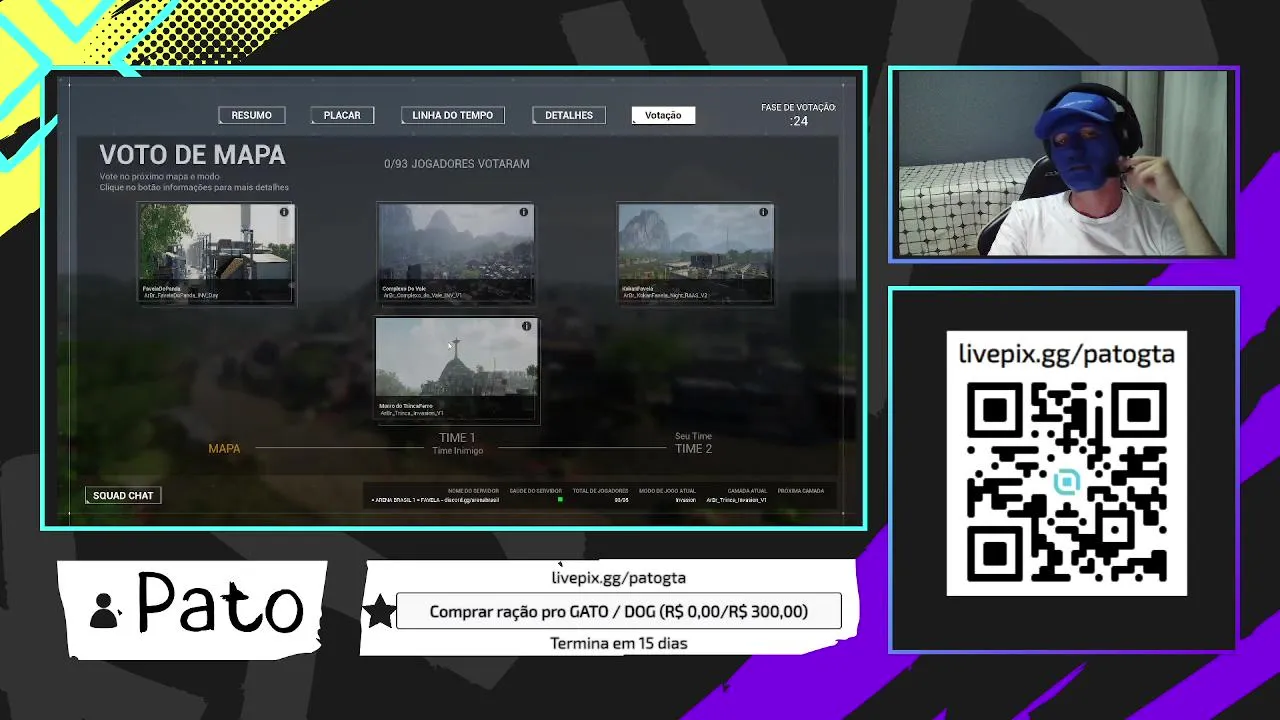
Task: Vote for the Morro do TrincaFerro map thumbnail
Action: 457,370
